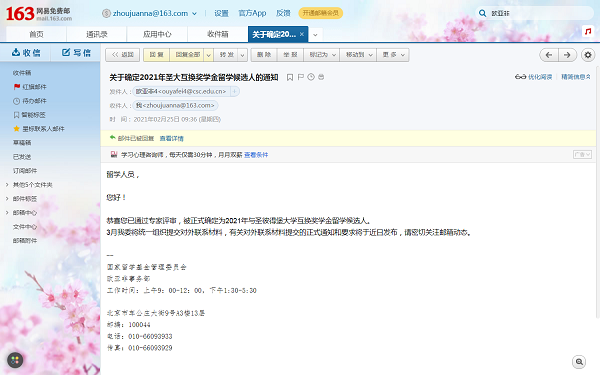Open 邮箱附件 in the sidebar

coord(25,241)
